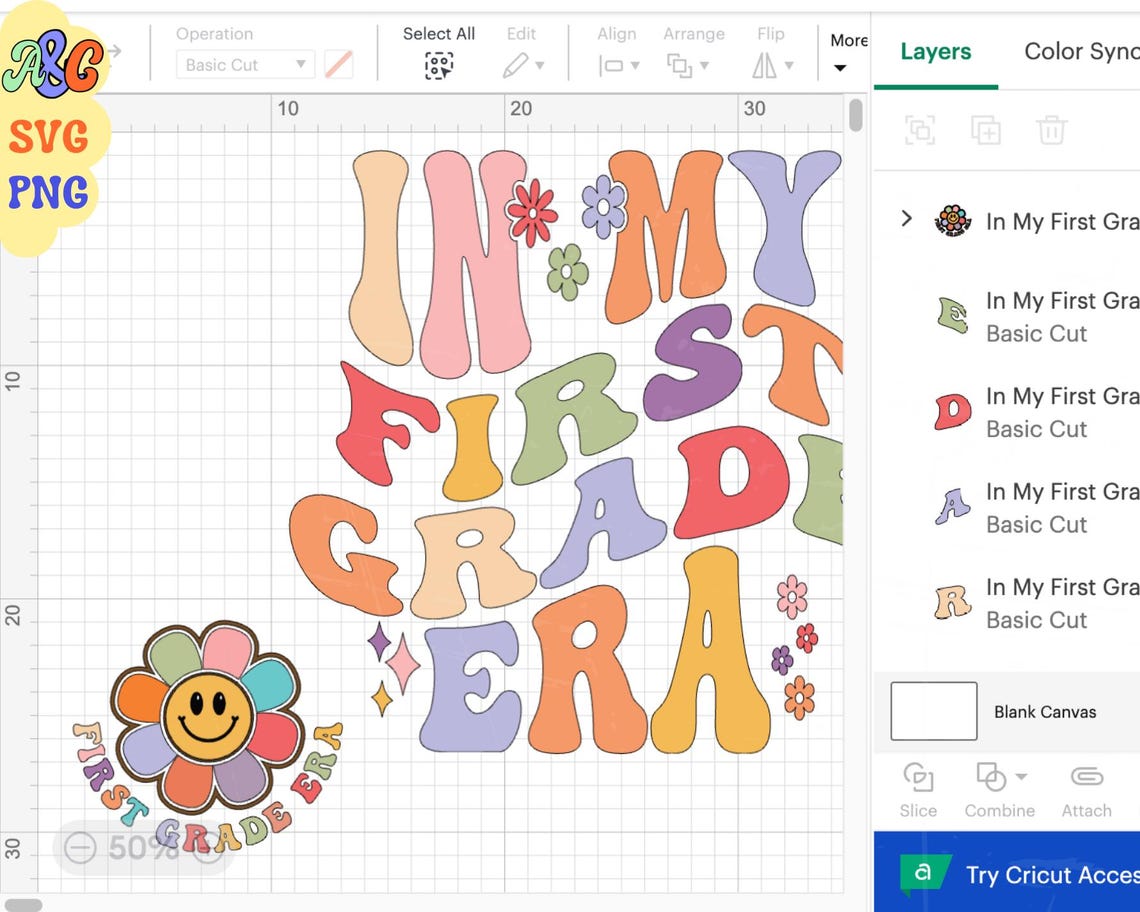Click the duplicate layer icon
The height and width of the screenshot is (912, 1140).
click(x=986, y=130)
